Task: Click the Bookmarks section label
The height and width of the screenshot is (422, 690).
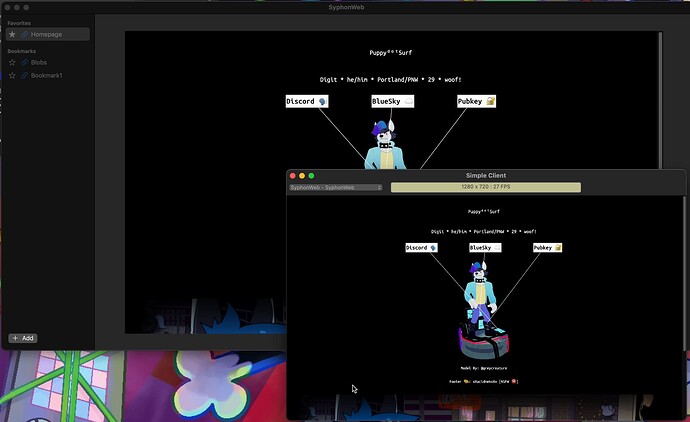Action: pyautogui.click(x=22, y=51)
